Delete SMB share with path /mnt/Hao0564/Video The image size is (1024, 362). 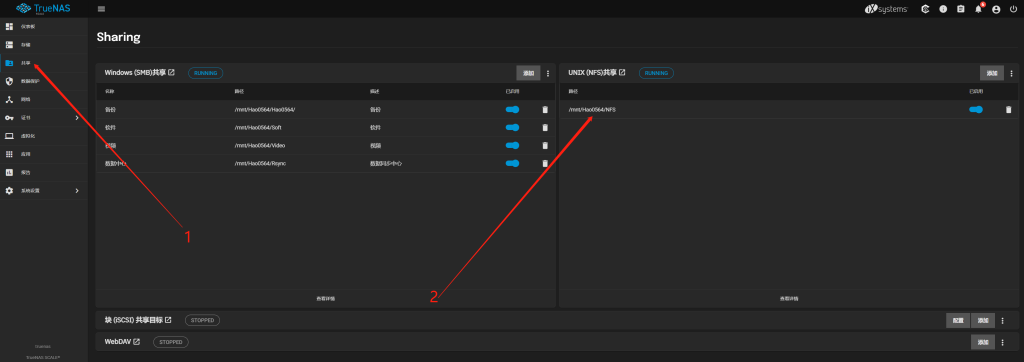pos(545,146)
